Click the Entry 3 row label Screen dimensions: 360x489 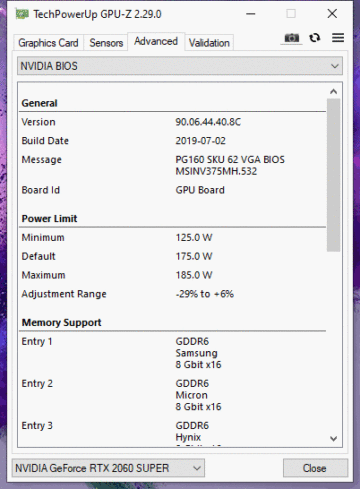coord(37,426)
